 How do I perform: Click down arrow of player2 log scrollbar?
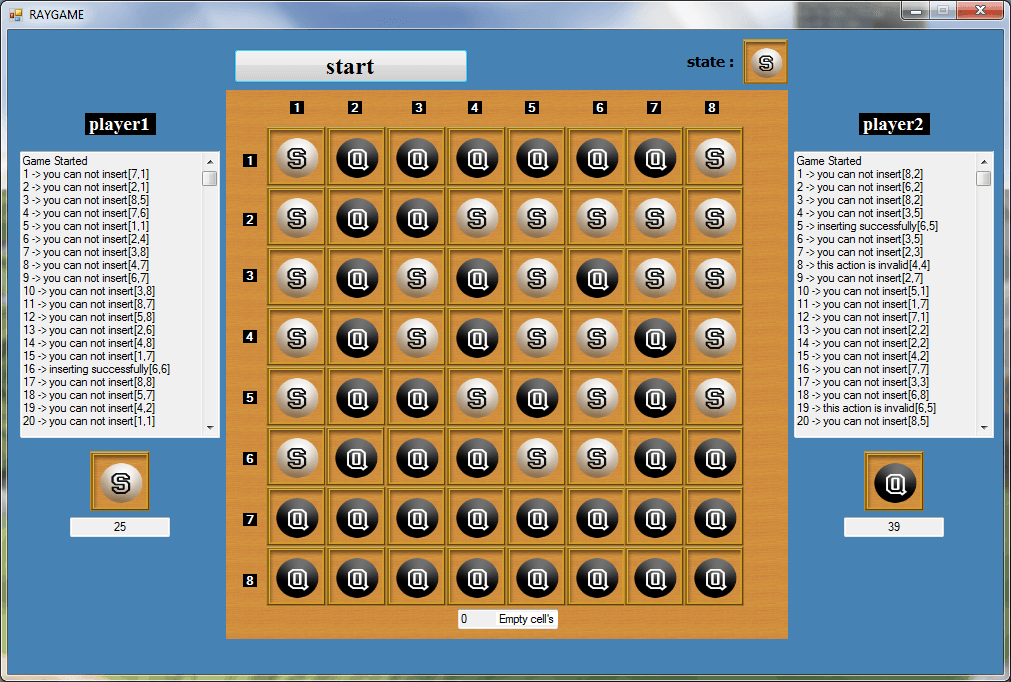[x=983, y=427]
